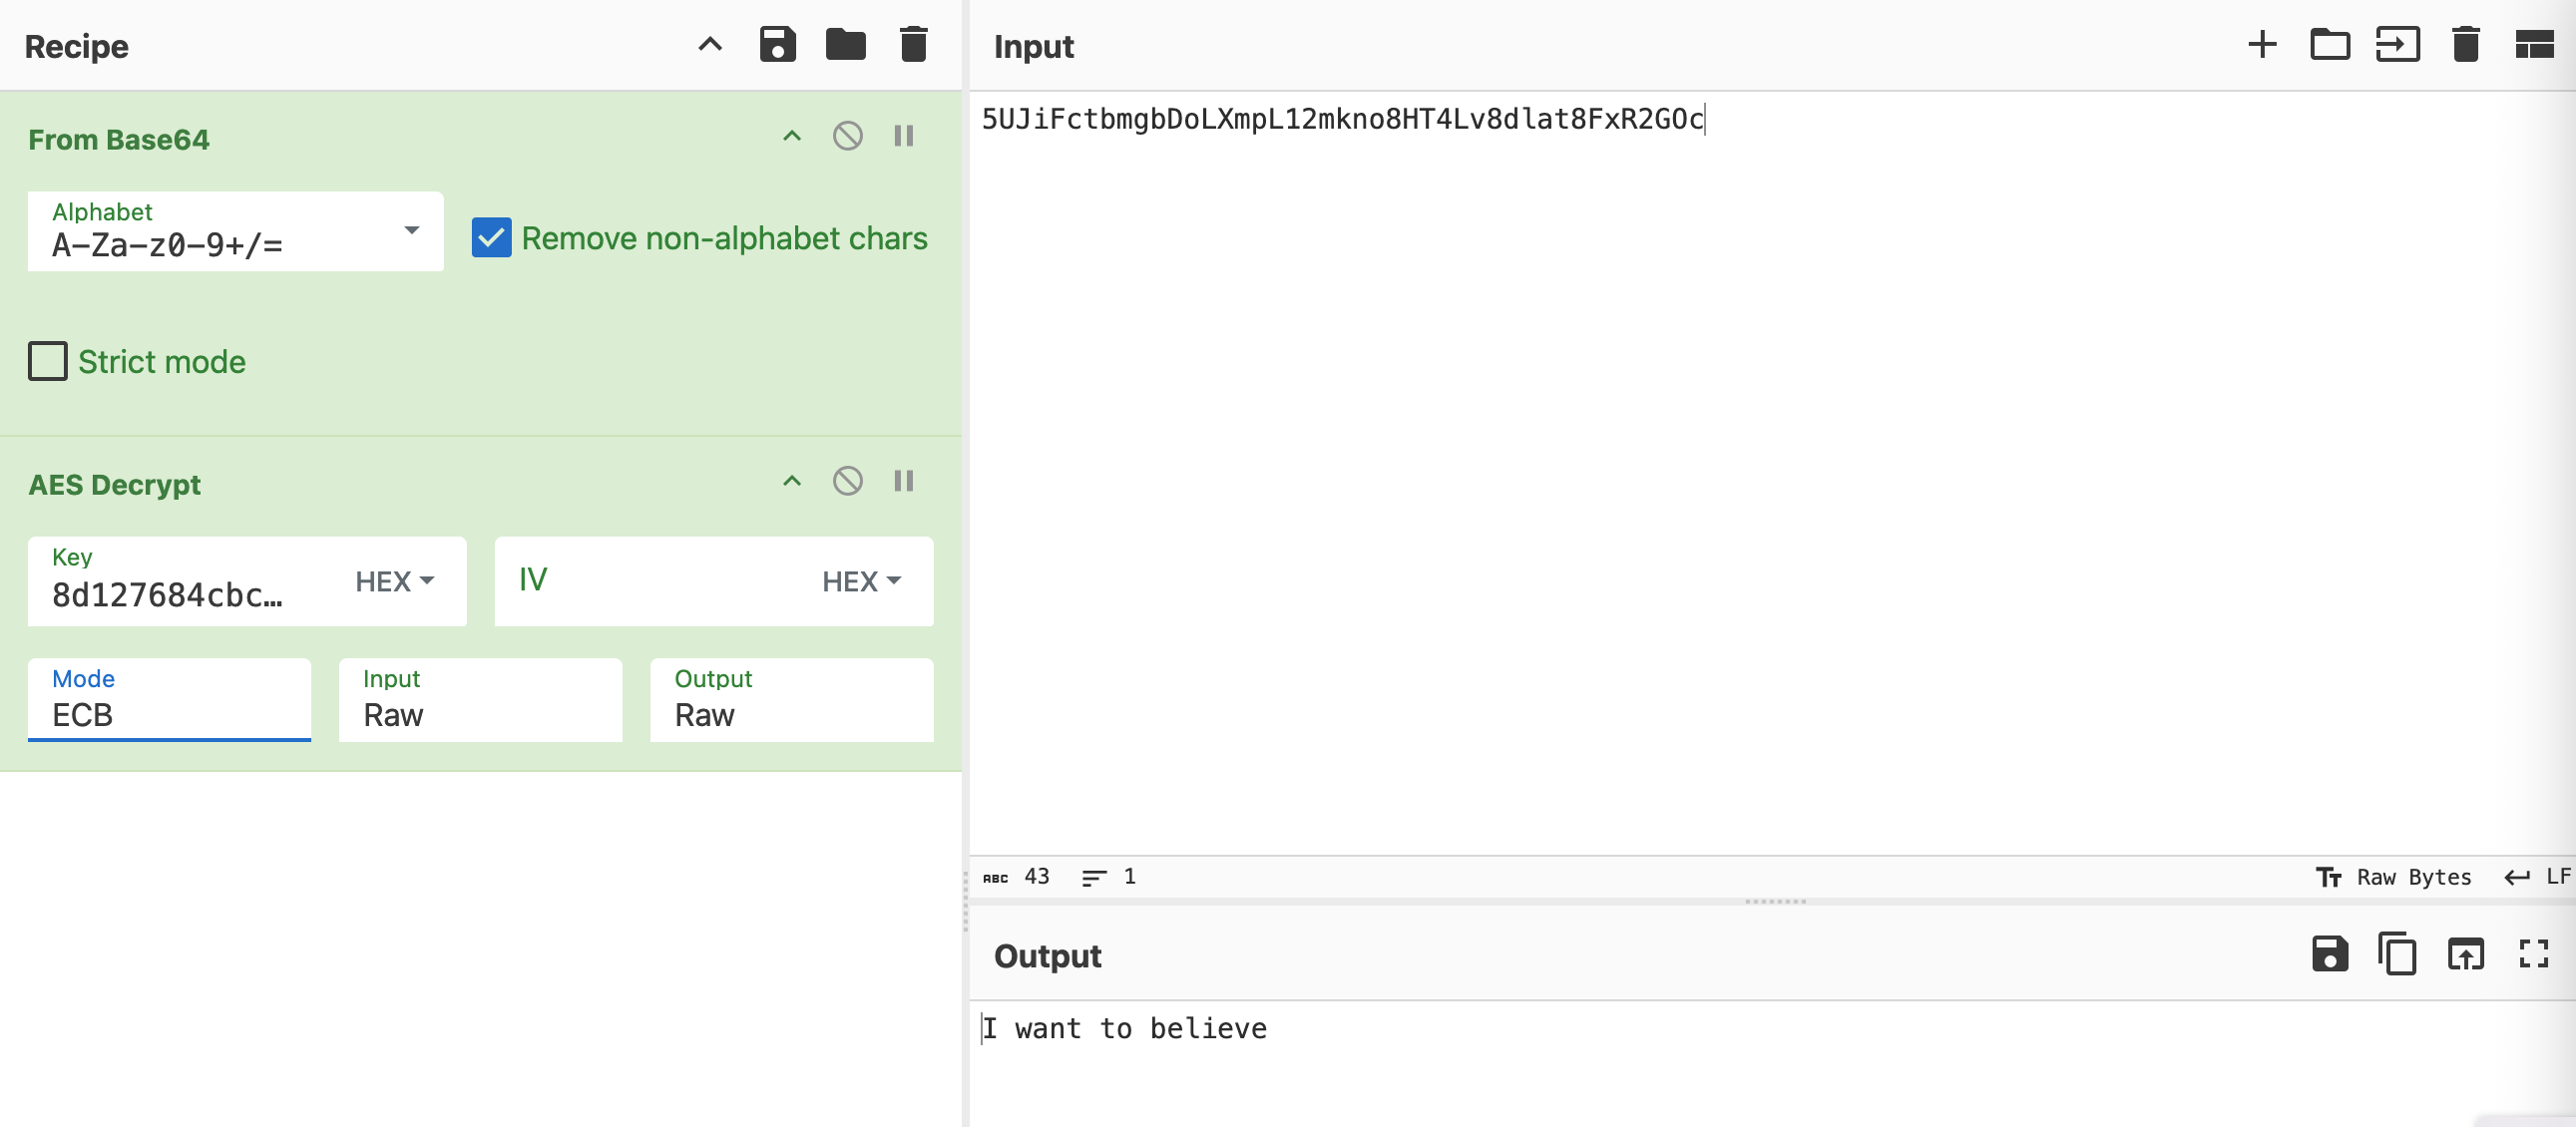Screen dimensions: 2576x1127
Task: Save the recipe with floppy icon
Action: tap(777, 45)
